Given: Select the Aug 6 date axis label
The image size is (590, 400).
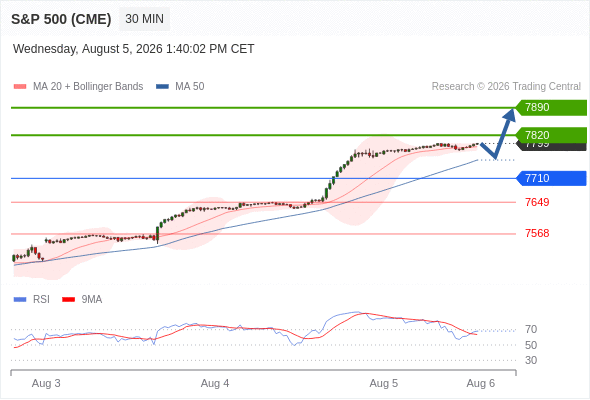Looking at the screenshot, I should (481, 383).
